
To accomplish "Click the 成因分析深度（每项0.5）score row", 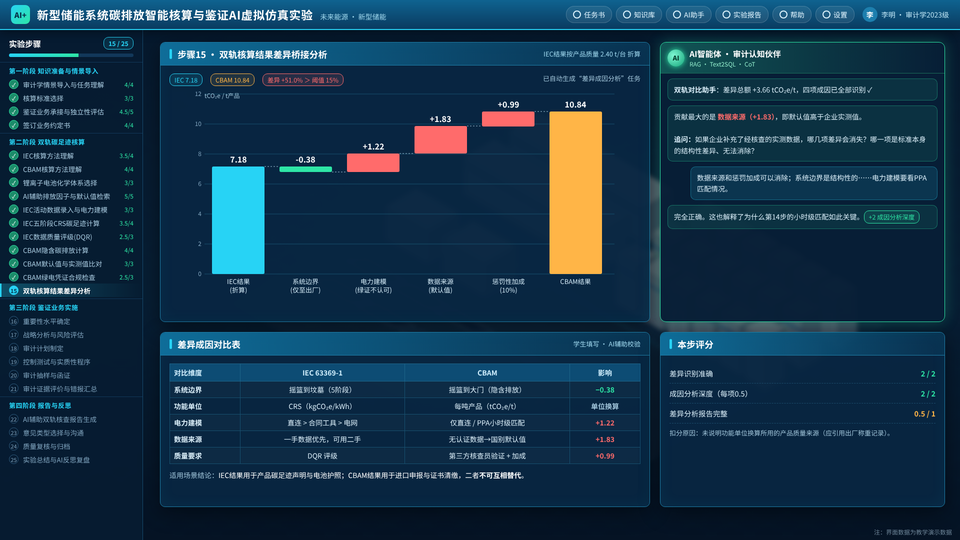I will 802,394.
